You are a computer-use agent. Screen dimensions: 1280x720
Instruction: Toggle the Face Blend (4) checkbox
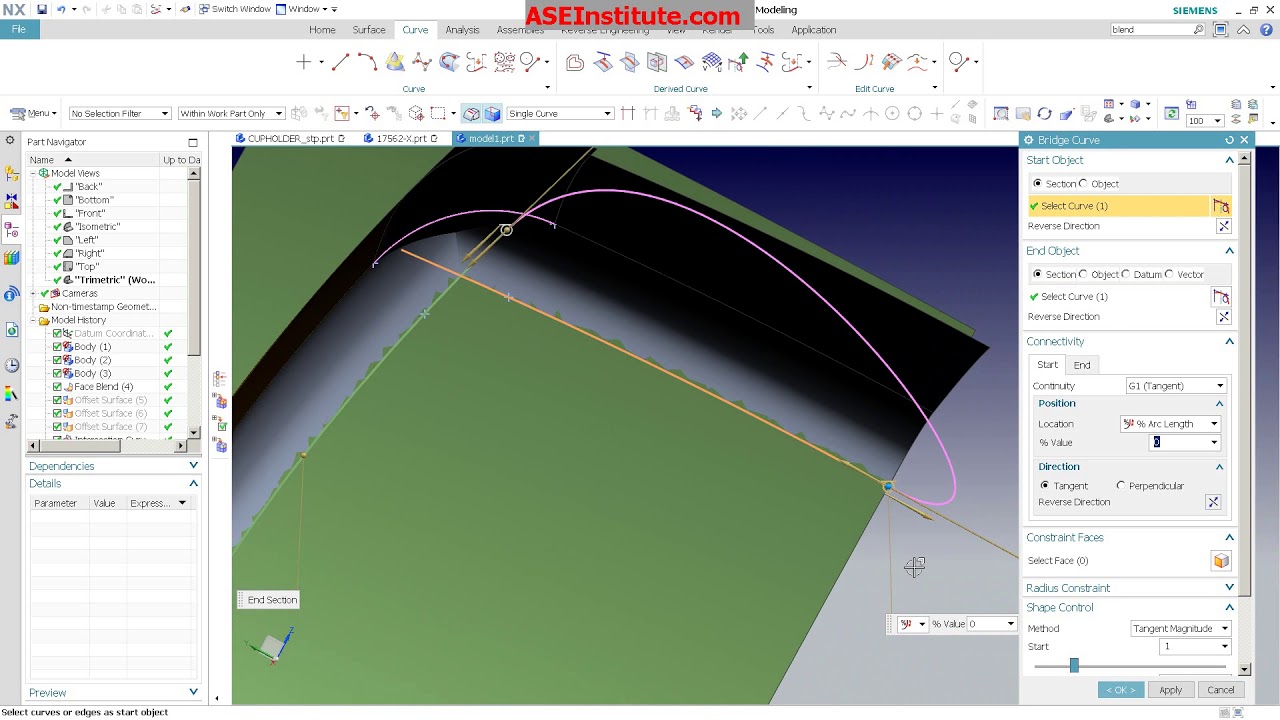coord(57,387)
